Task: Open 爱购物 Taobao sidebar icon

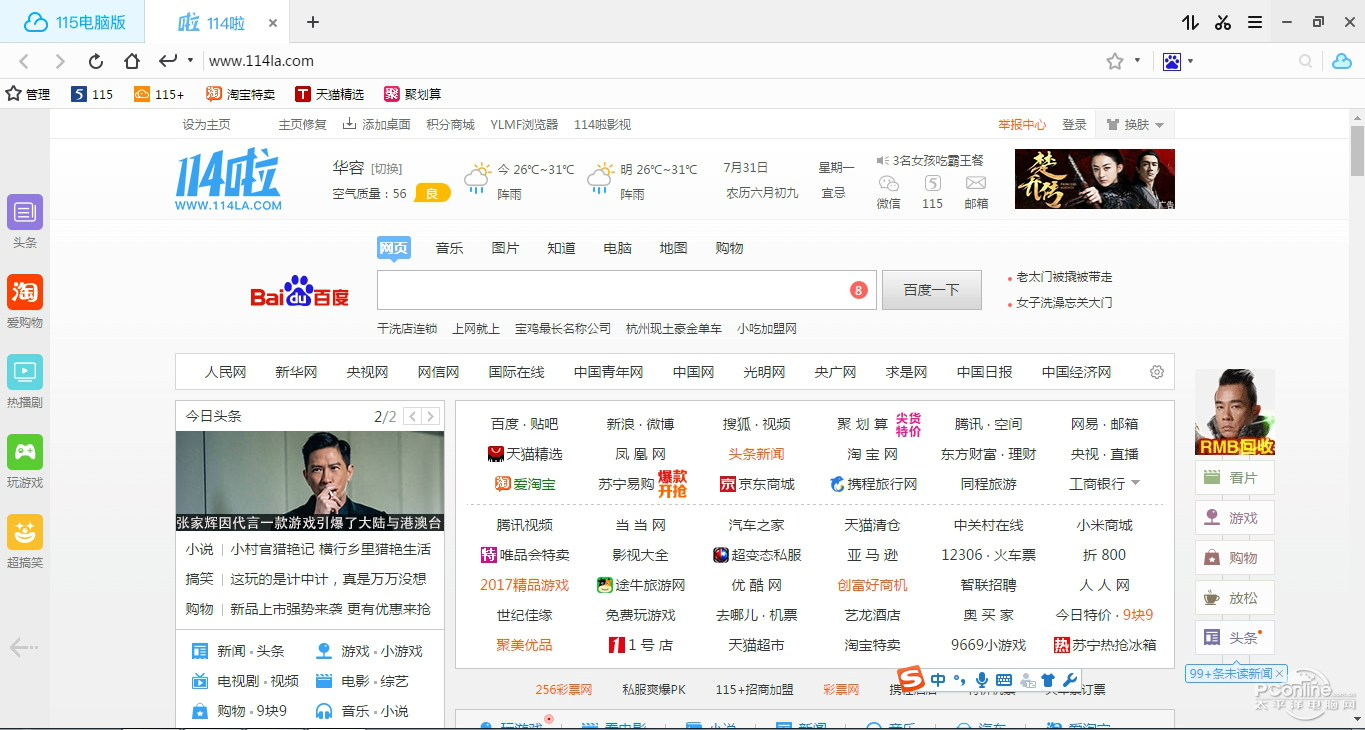Action: coord(25,293)
